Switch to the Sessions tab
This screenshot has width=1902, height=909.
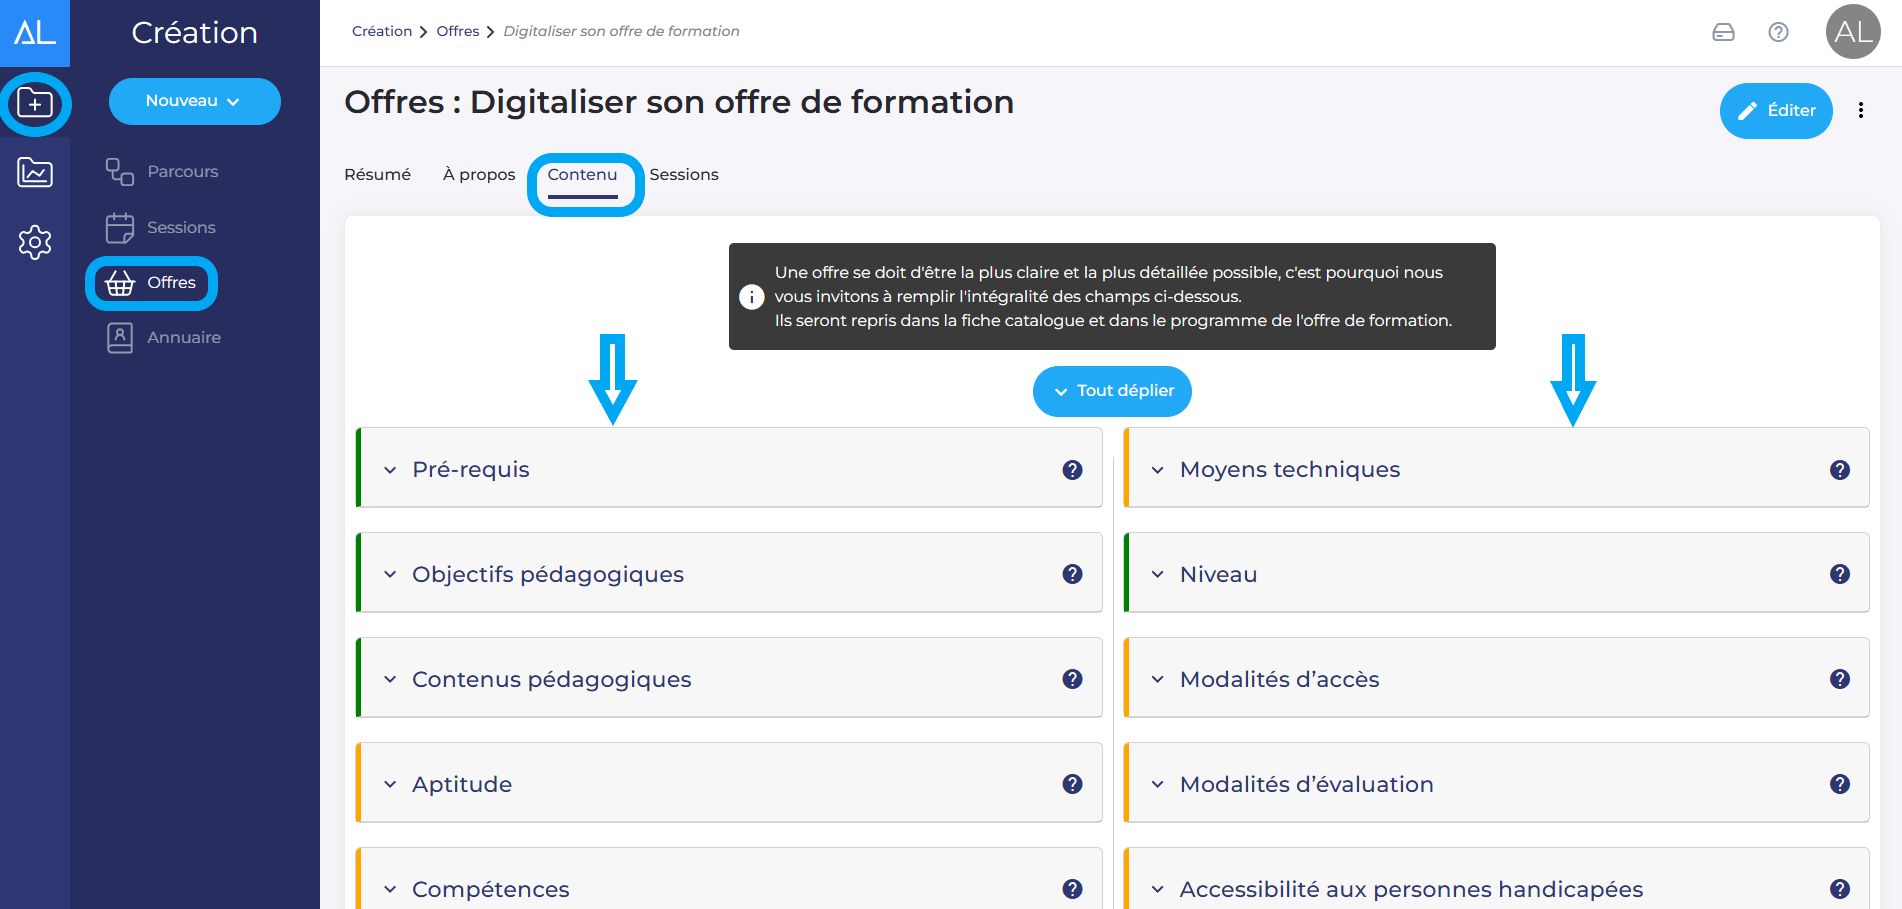(x=683, y=175)
